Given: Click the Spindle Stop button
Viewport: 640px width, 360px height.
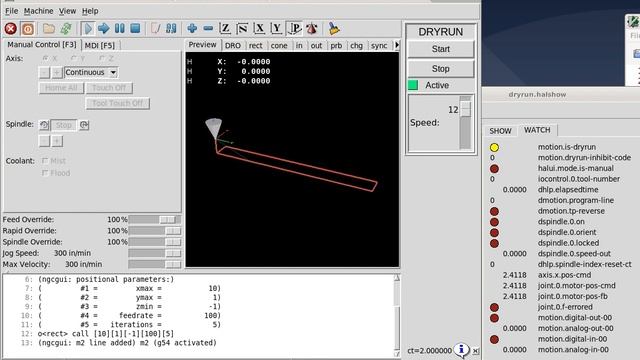Looking at the screenshot, I should 64,125.
